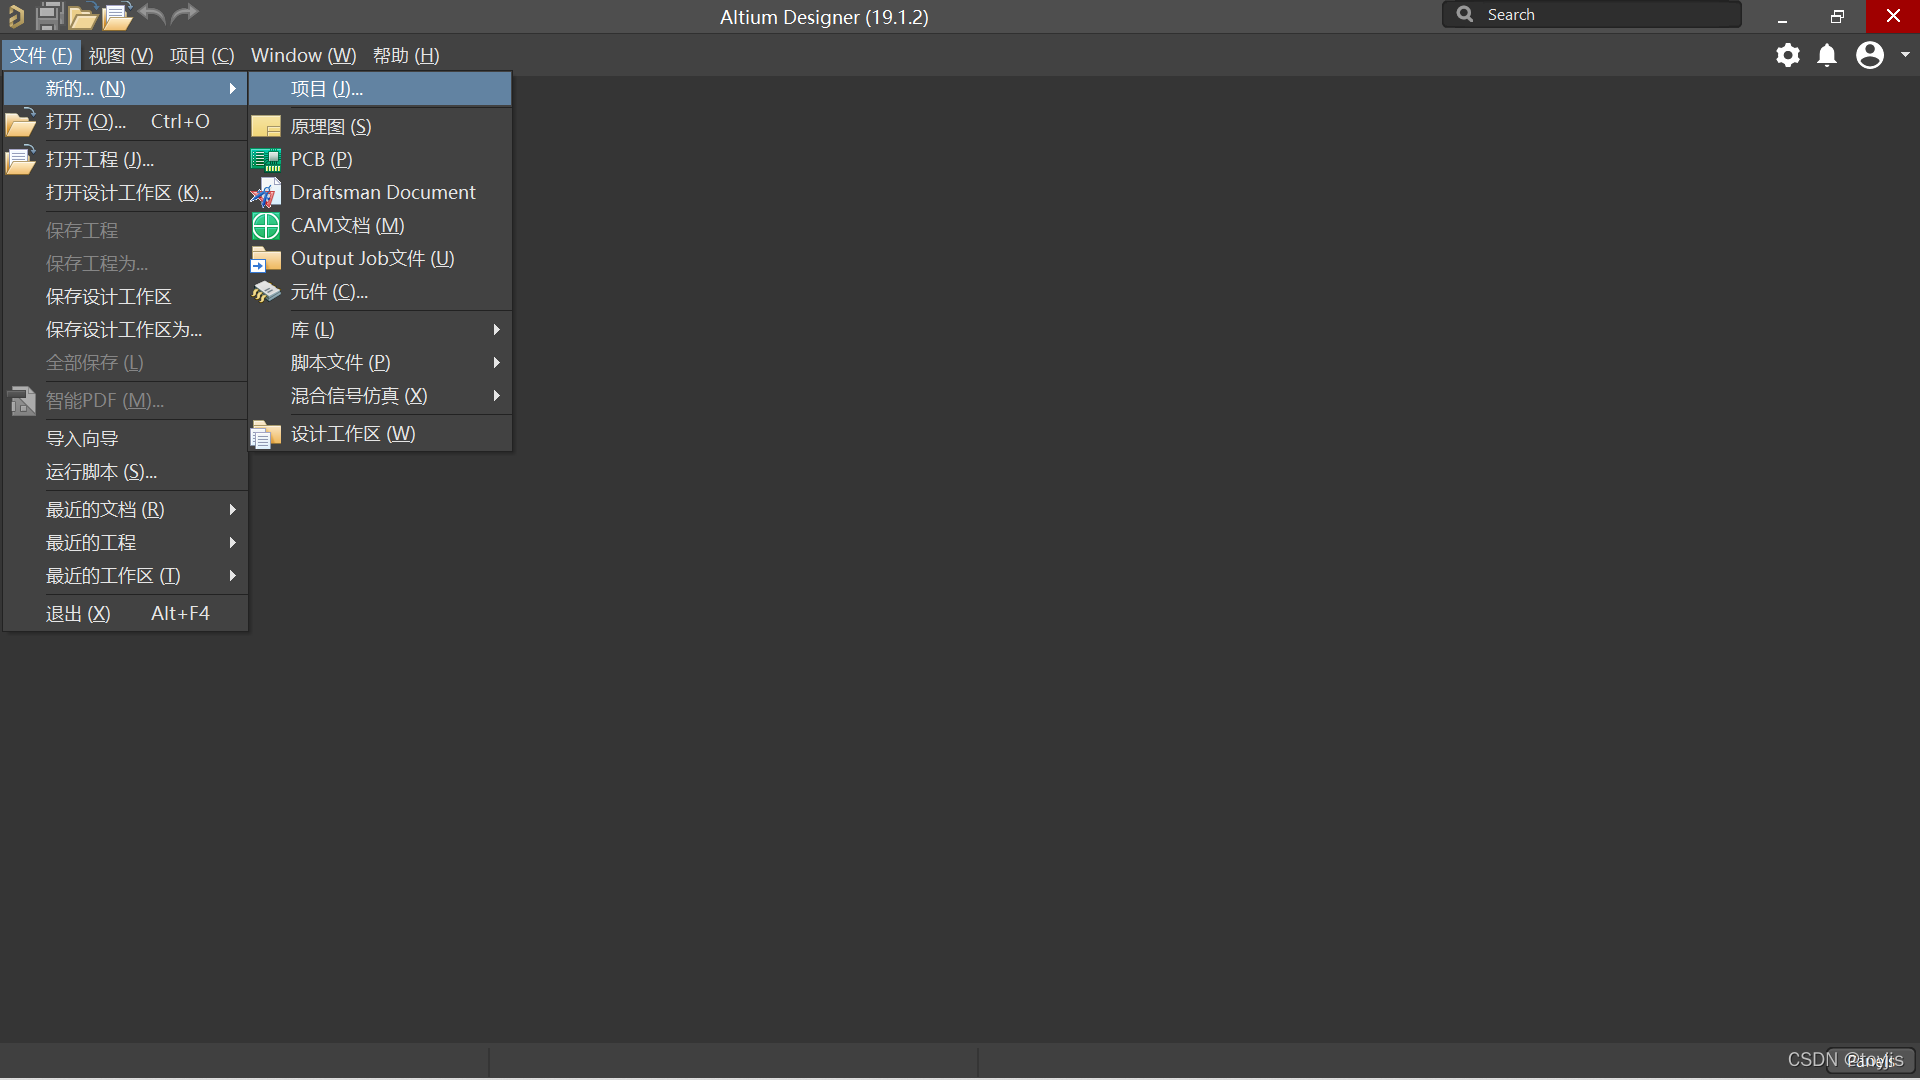Click the PCB document icon
Viewport: 1920px width, 1080px height.
coord(266,160)
